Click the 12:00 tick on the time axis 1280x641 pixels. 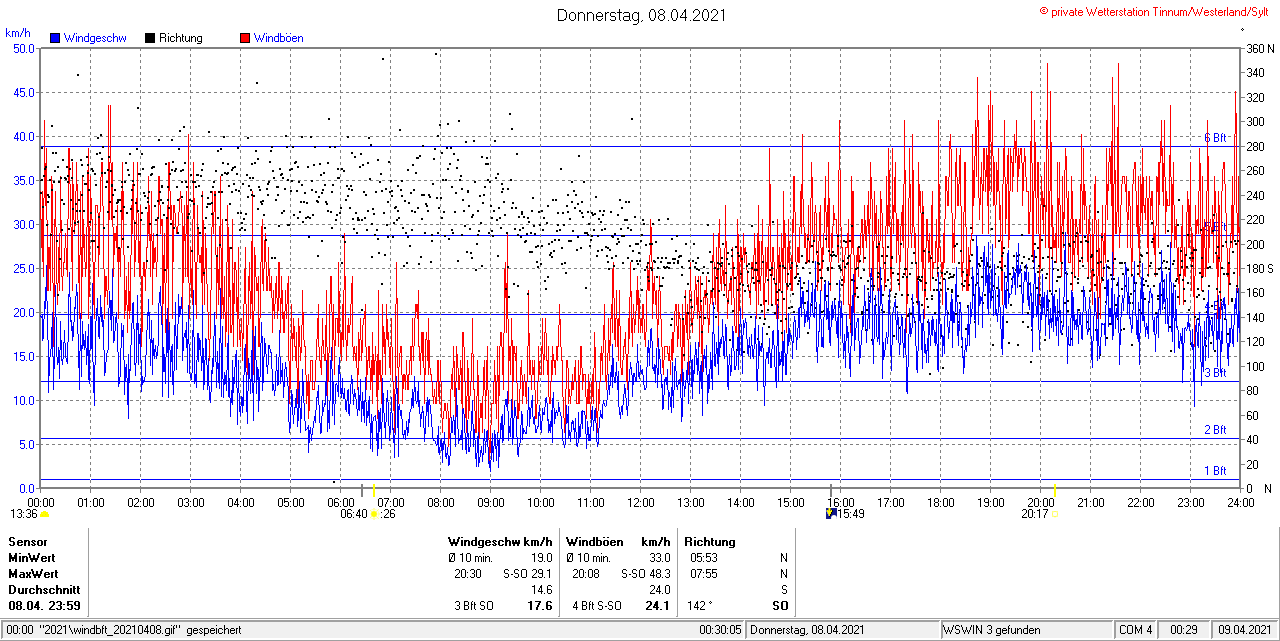(x=640, y=502)
